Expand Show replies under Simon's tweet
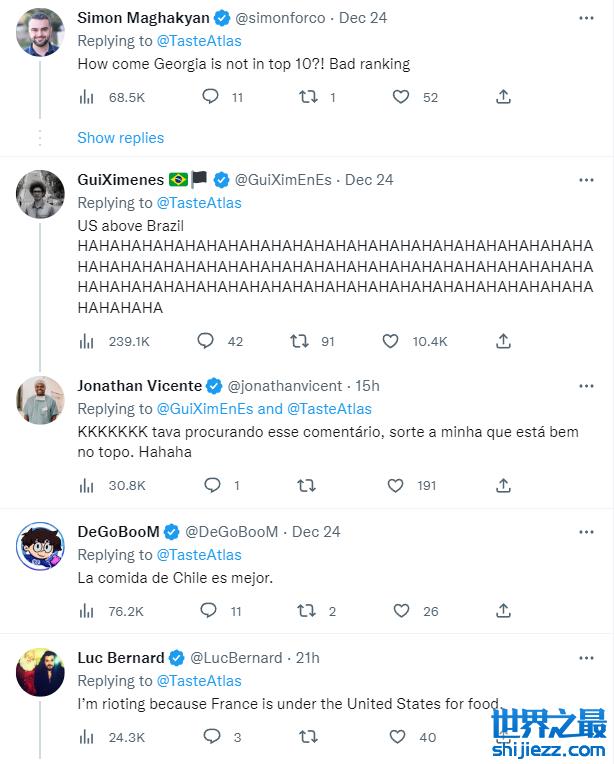614x764 pixels. [x=120, y=138]
